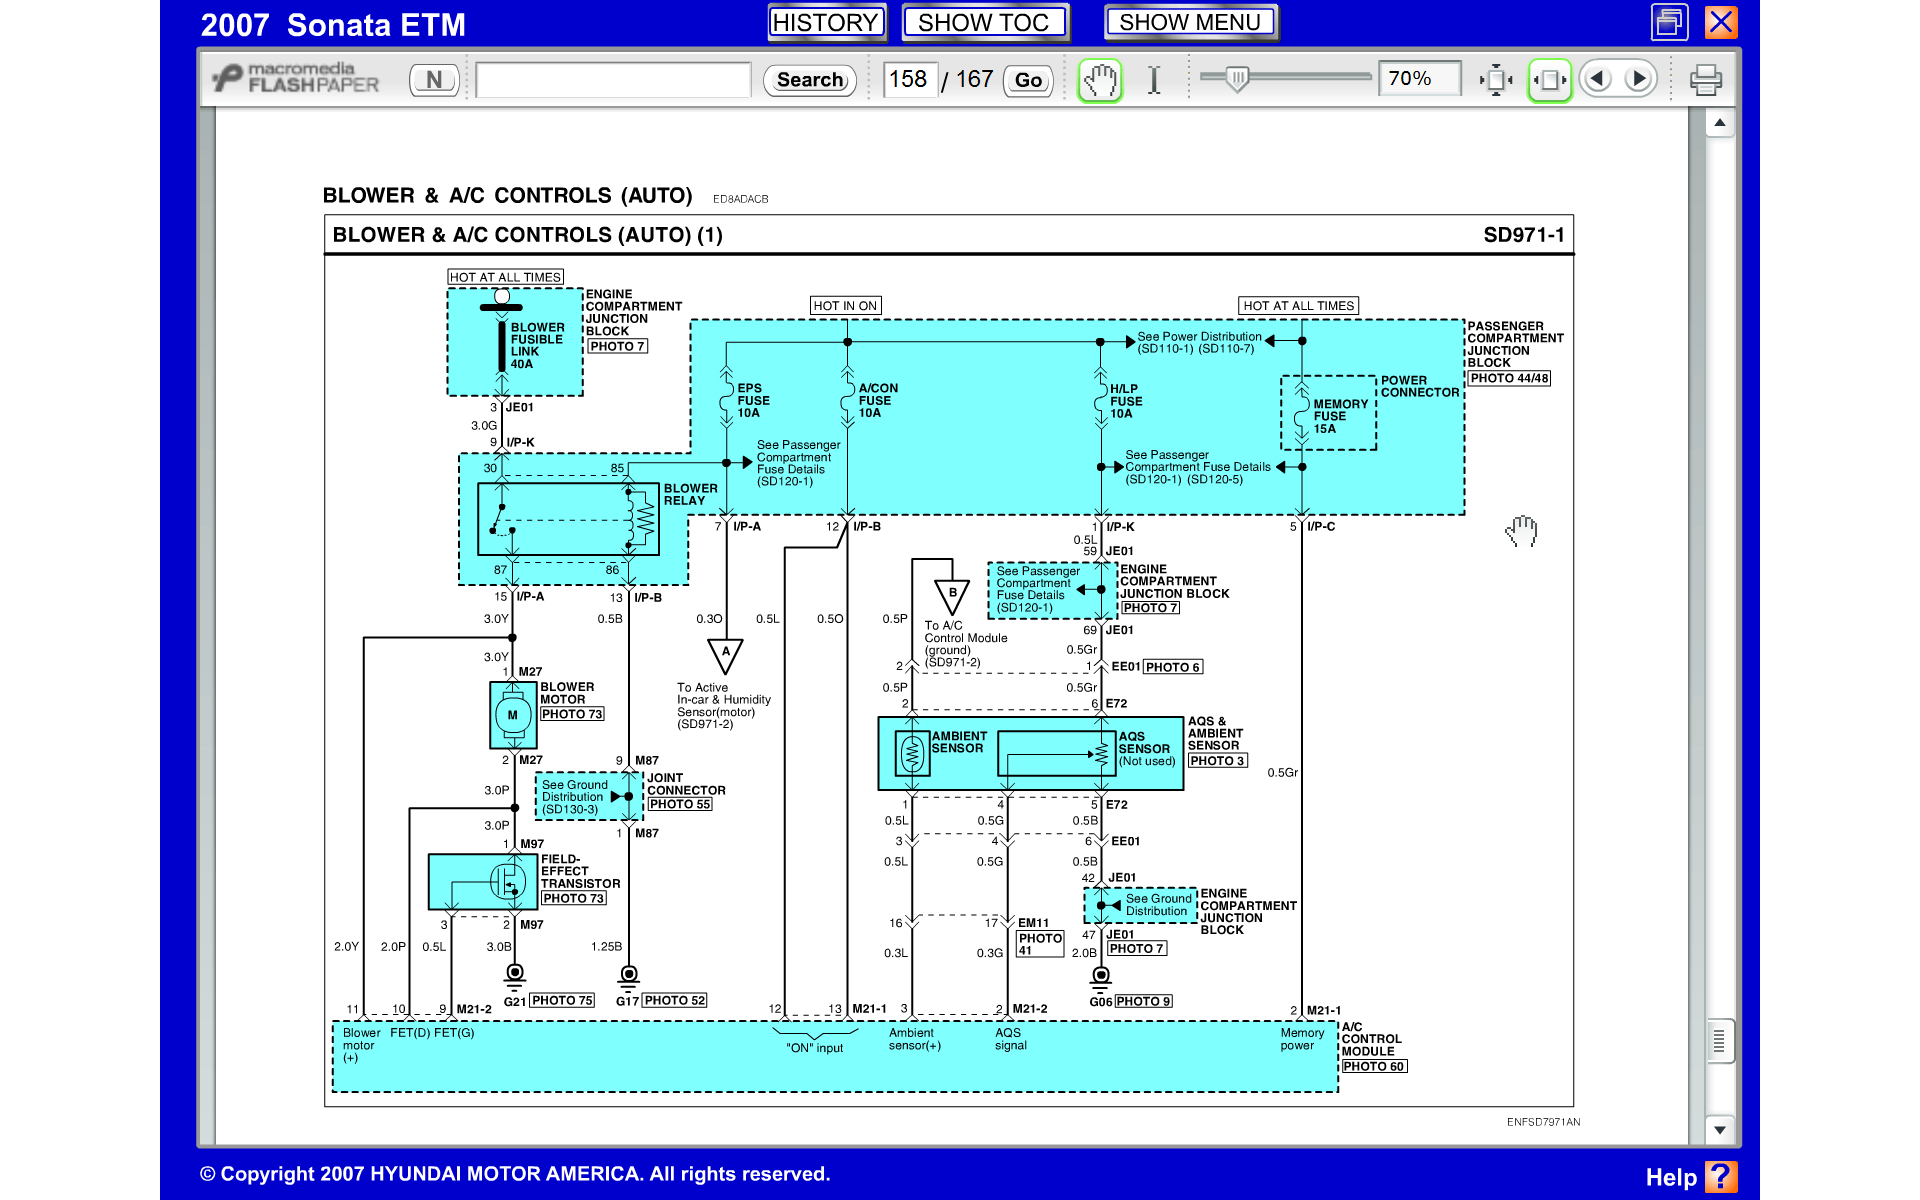This screenshot has height=1200, width=1920.
Task: Click the EPS FUSE 10A label
Action: 753,400
